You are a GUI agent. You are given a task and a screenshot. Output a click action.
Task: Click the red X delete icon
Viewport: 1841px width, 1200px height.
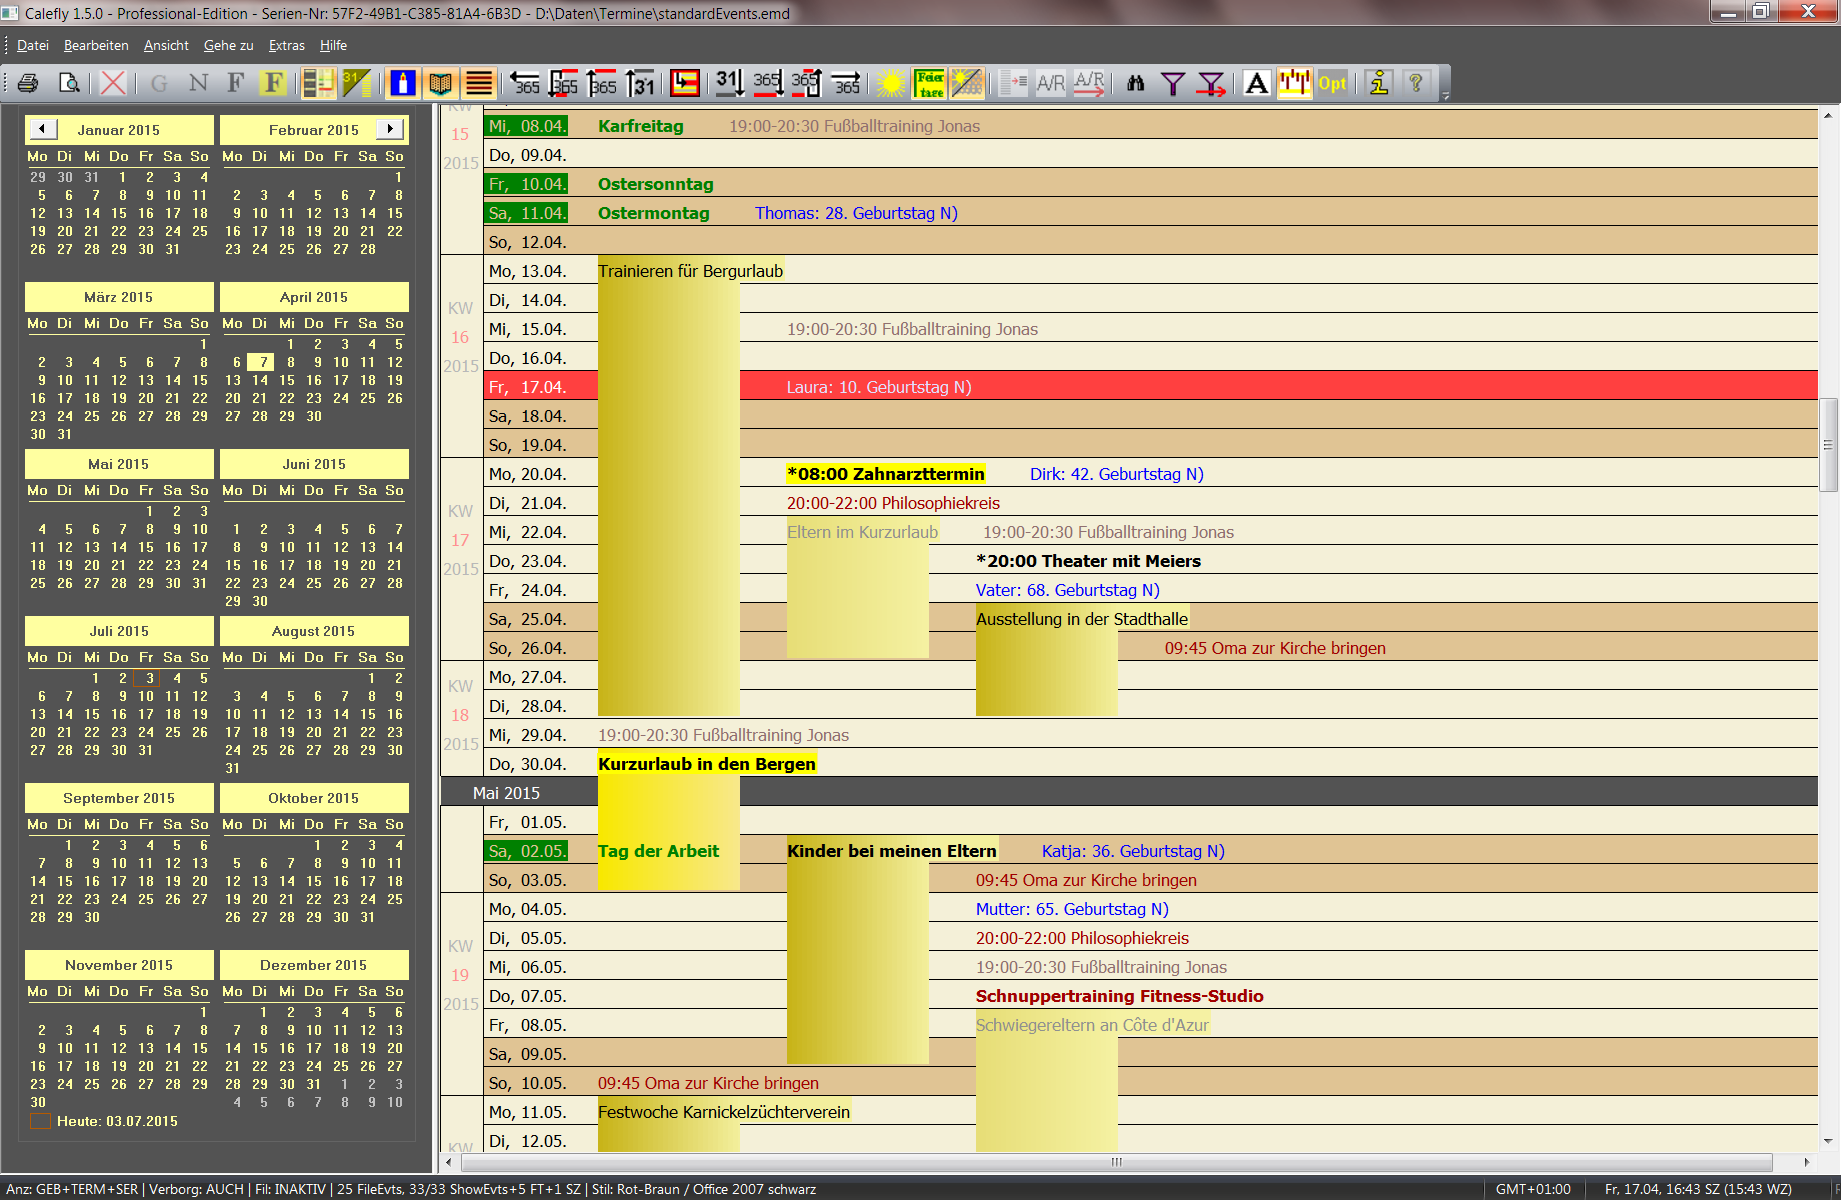(113, 83)
